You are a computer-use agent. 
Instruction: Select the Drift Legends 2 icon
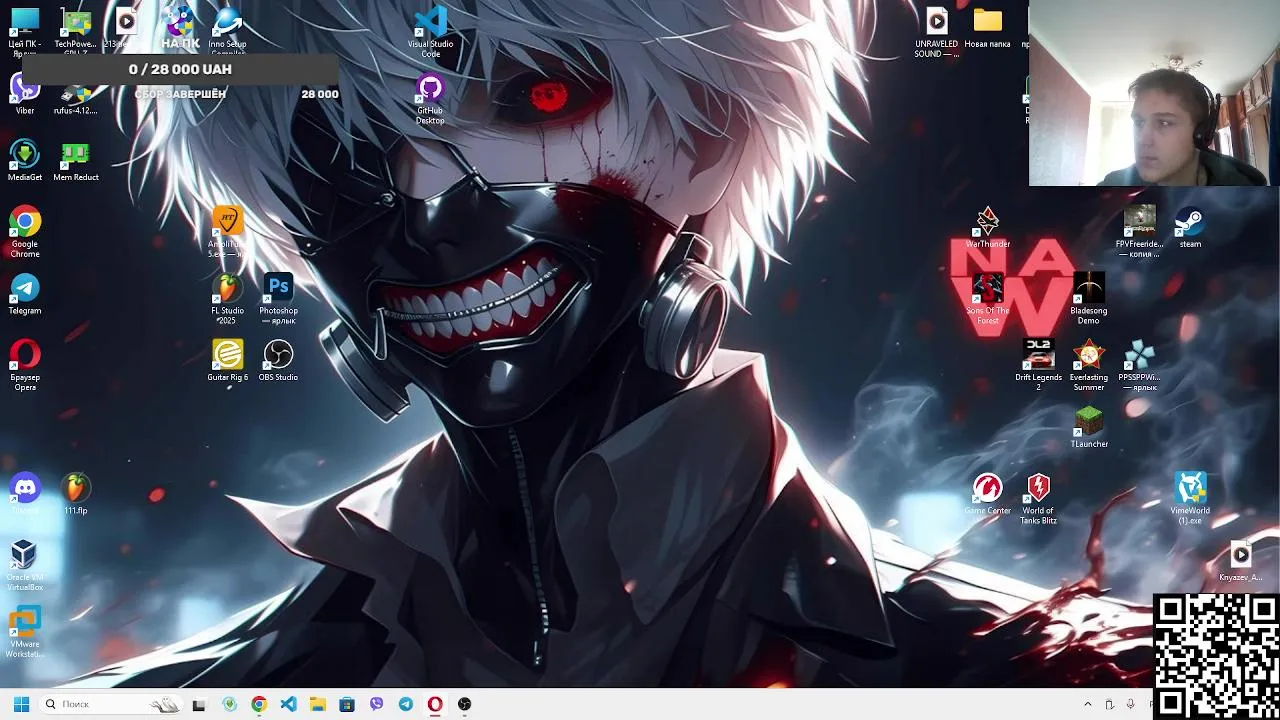tap(1038, 364)
